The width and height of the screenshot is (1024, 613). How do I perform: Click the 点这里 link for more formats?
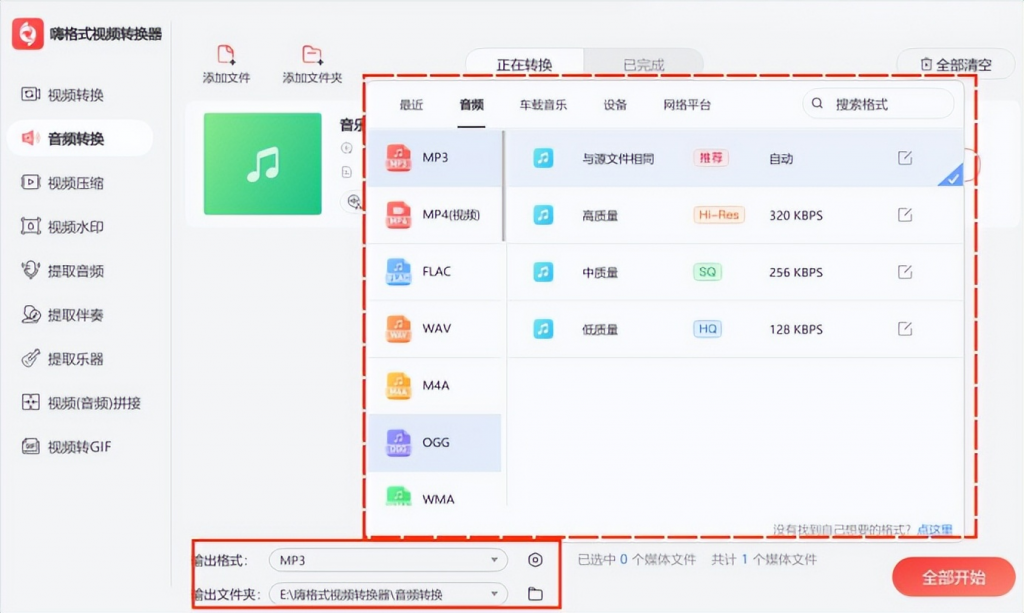[934, 530]
